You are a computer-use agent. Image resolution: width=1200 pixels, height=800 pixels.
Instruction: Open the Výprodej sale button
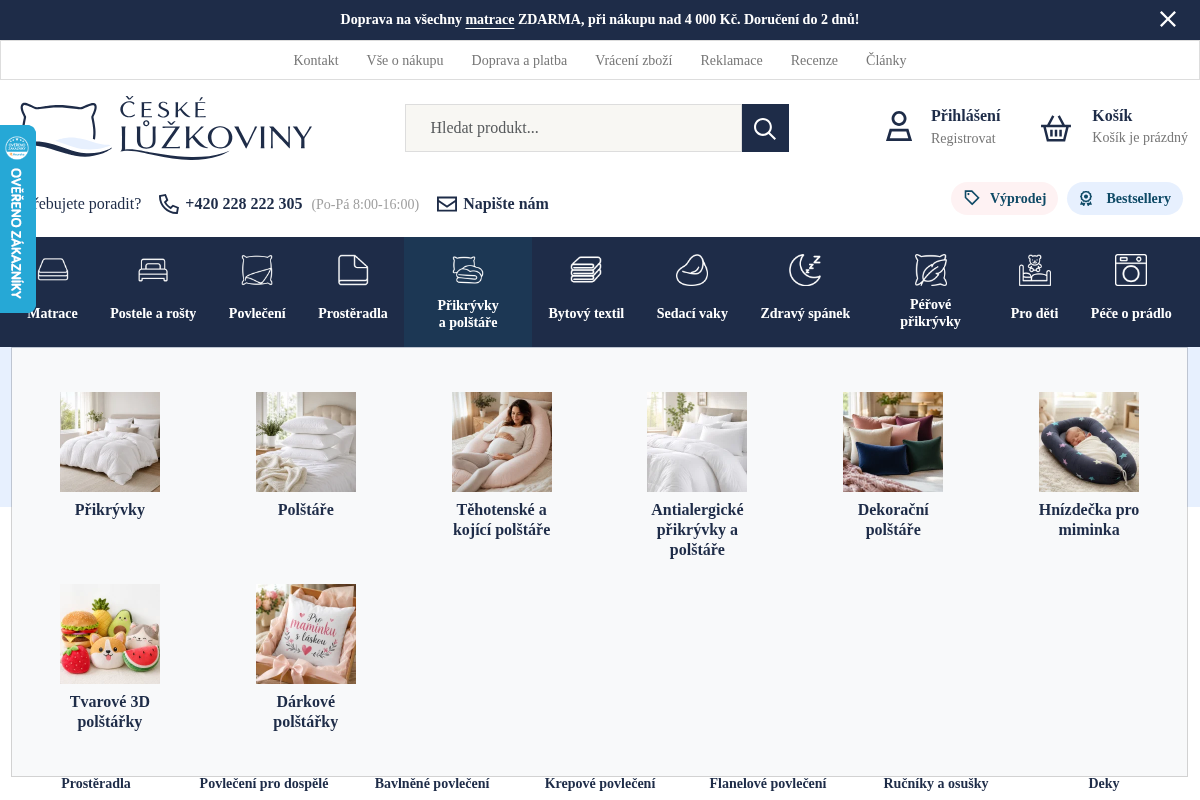(x=1004, y=198)
